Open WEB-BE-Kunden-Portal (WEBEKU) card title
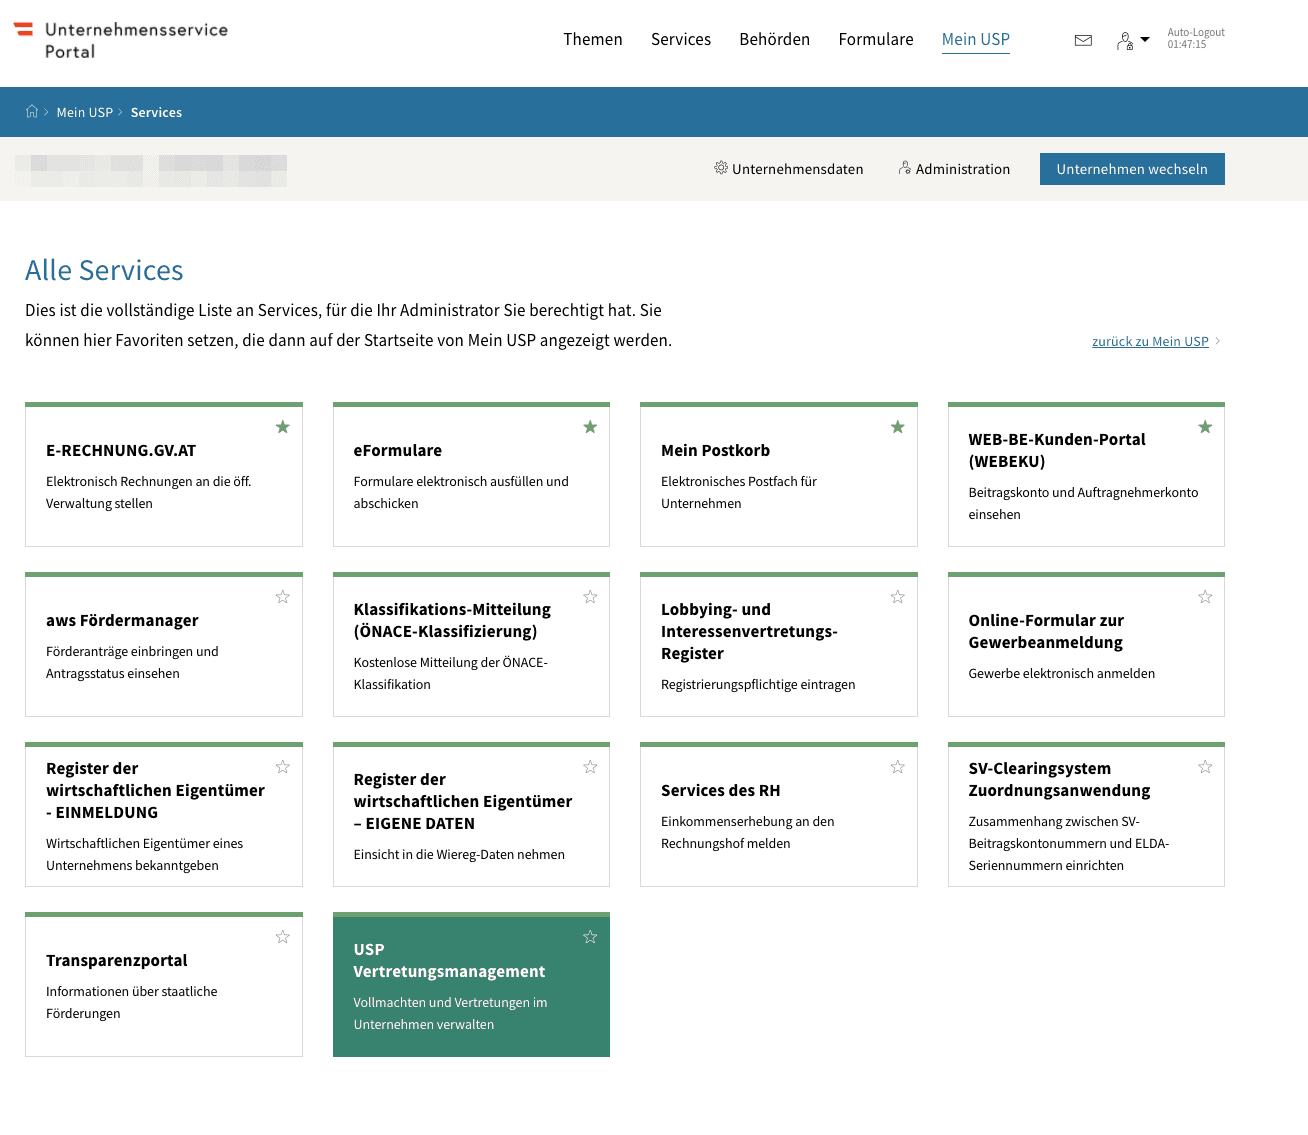1308x1135 pixels. point(1057,450)
